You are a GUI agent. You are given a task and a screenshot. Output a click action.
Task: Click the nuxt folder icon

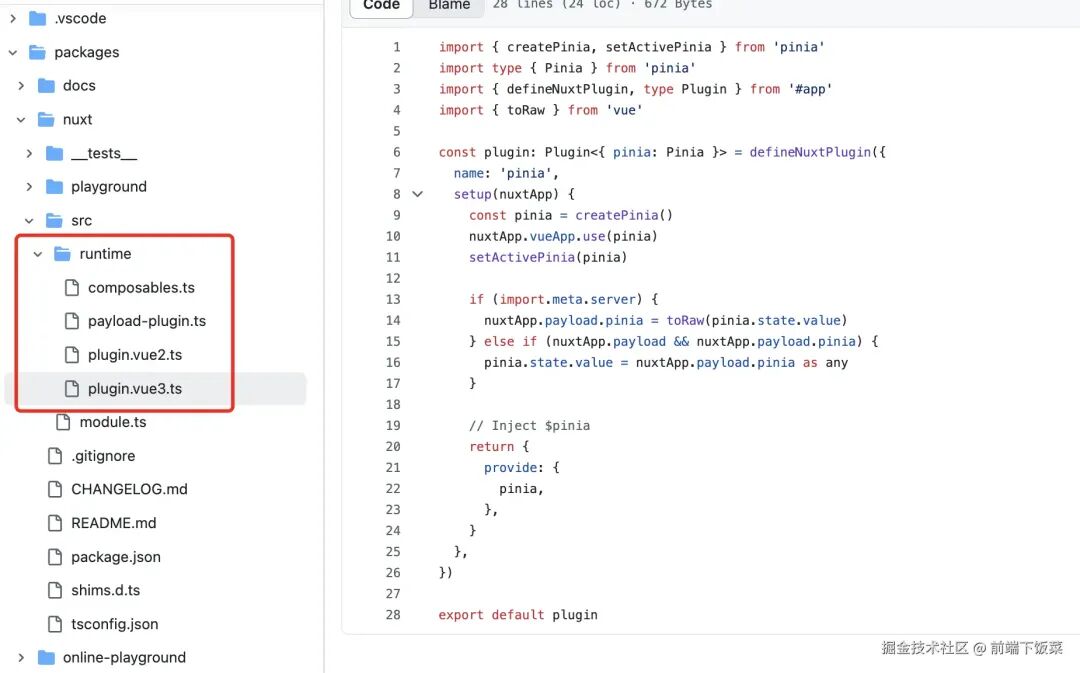click(x=46, y=120)
